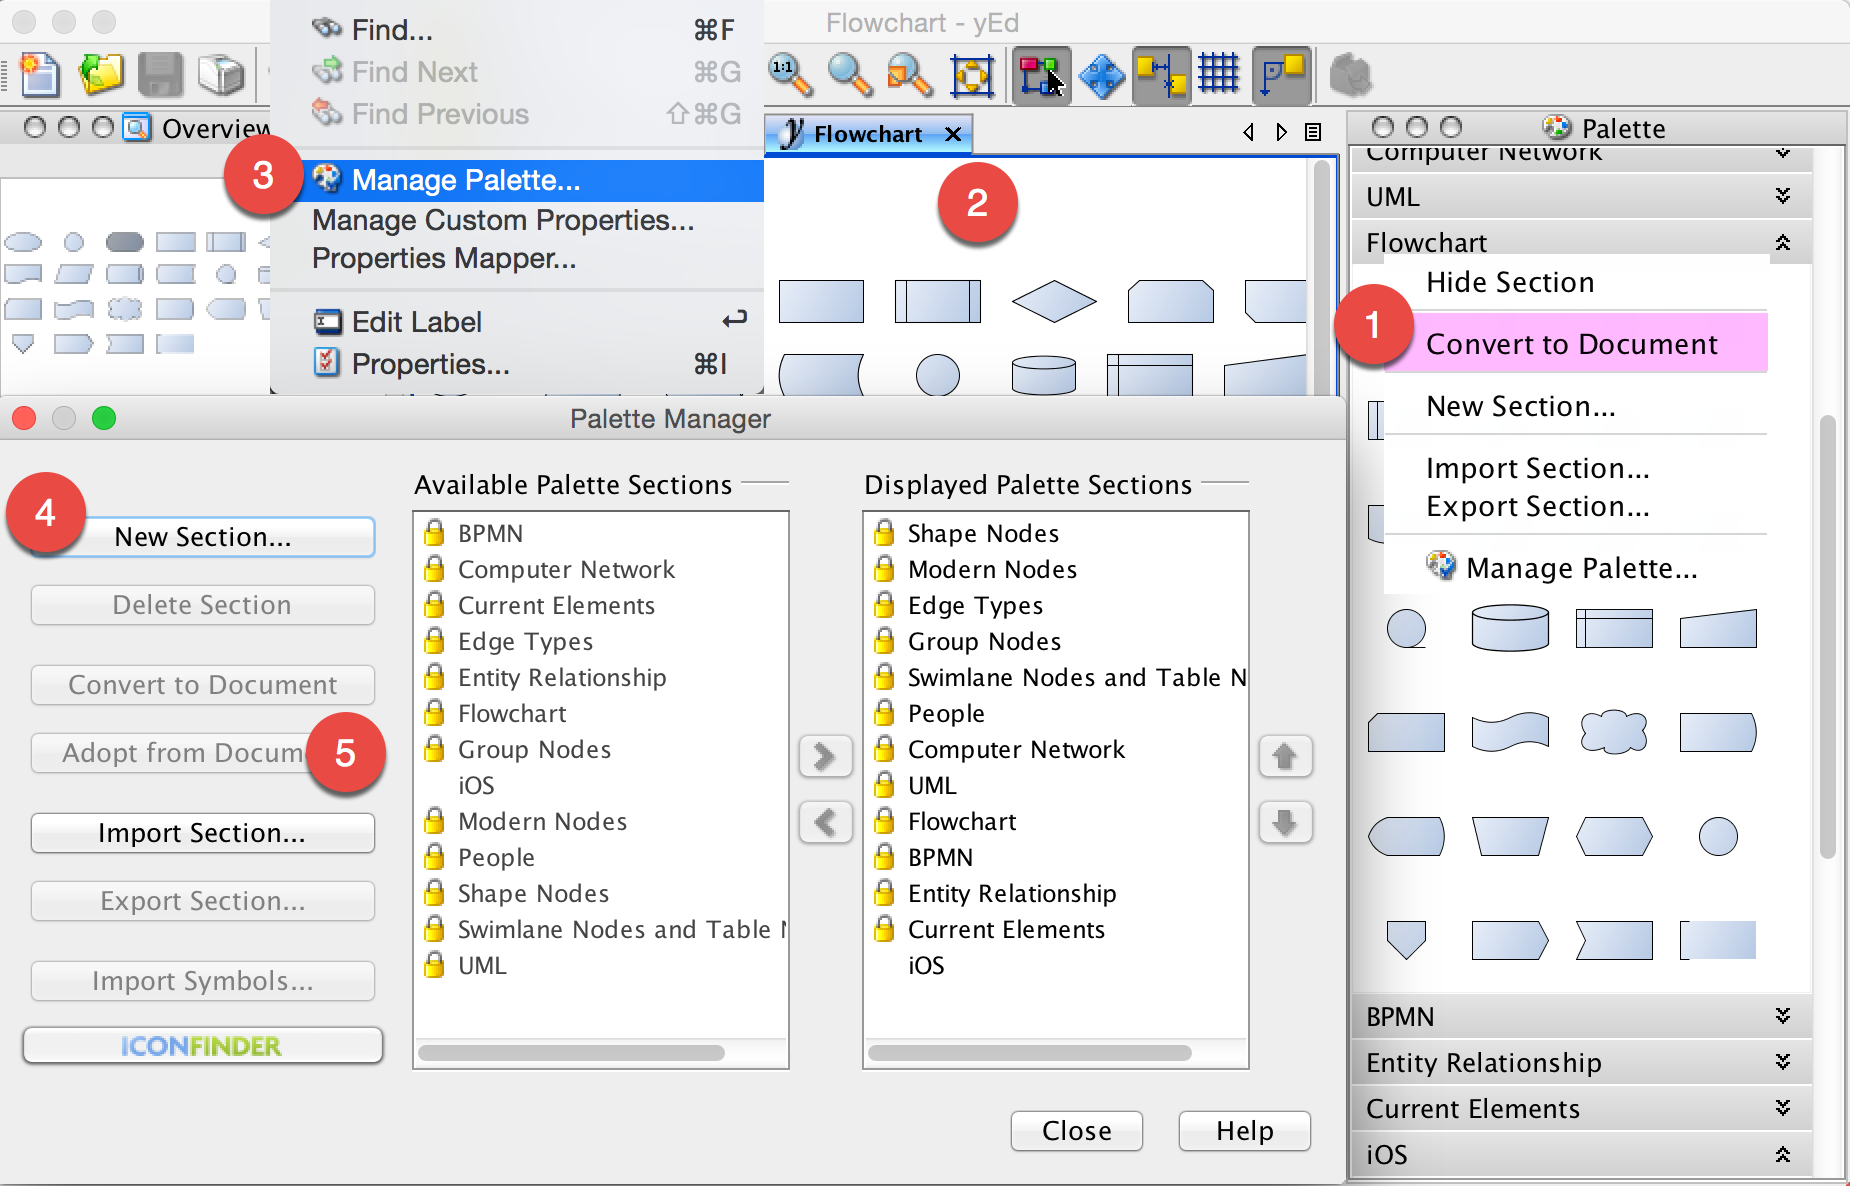Enable the grid display toolbar icon
Screen dimensions: 1850x1186
click(1219, 75)
